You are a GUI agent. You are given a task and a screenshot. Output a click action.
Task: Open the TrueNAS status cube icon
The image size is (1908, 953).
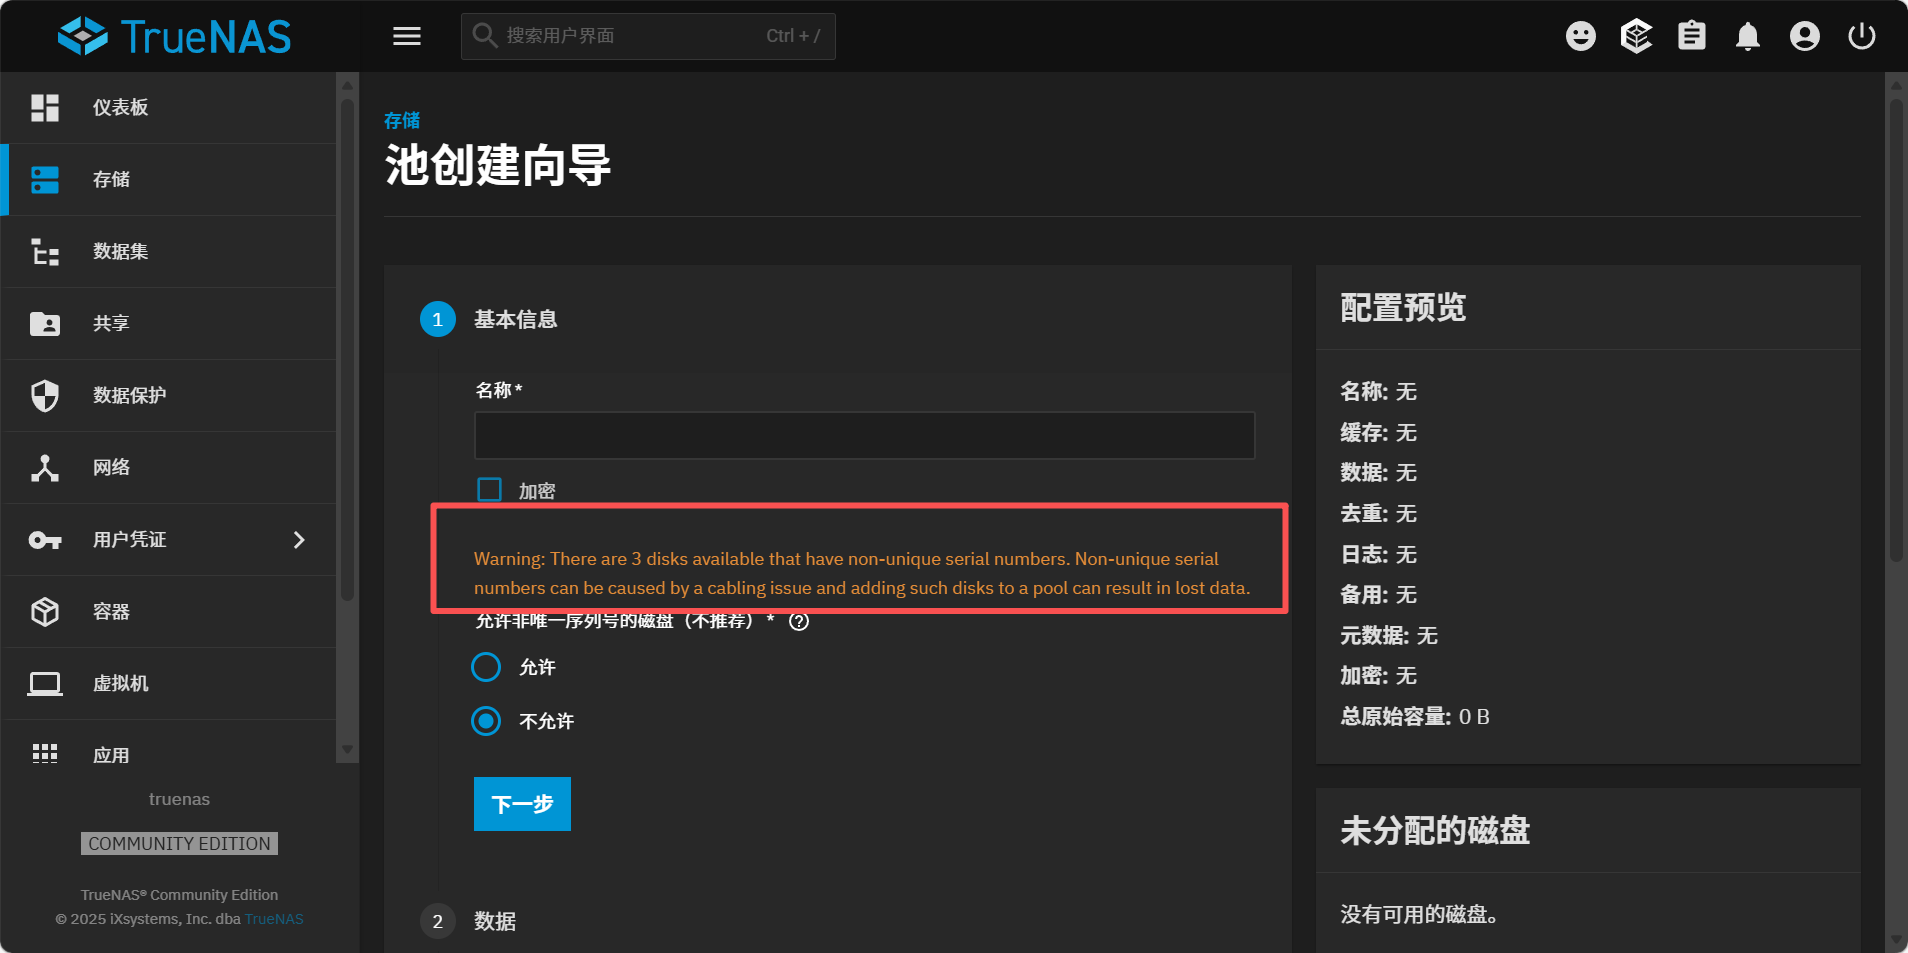point(1636,36)
